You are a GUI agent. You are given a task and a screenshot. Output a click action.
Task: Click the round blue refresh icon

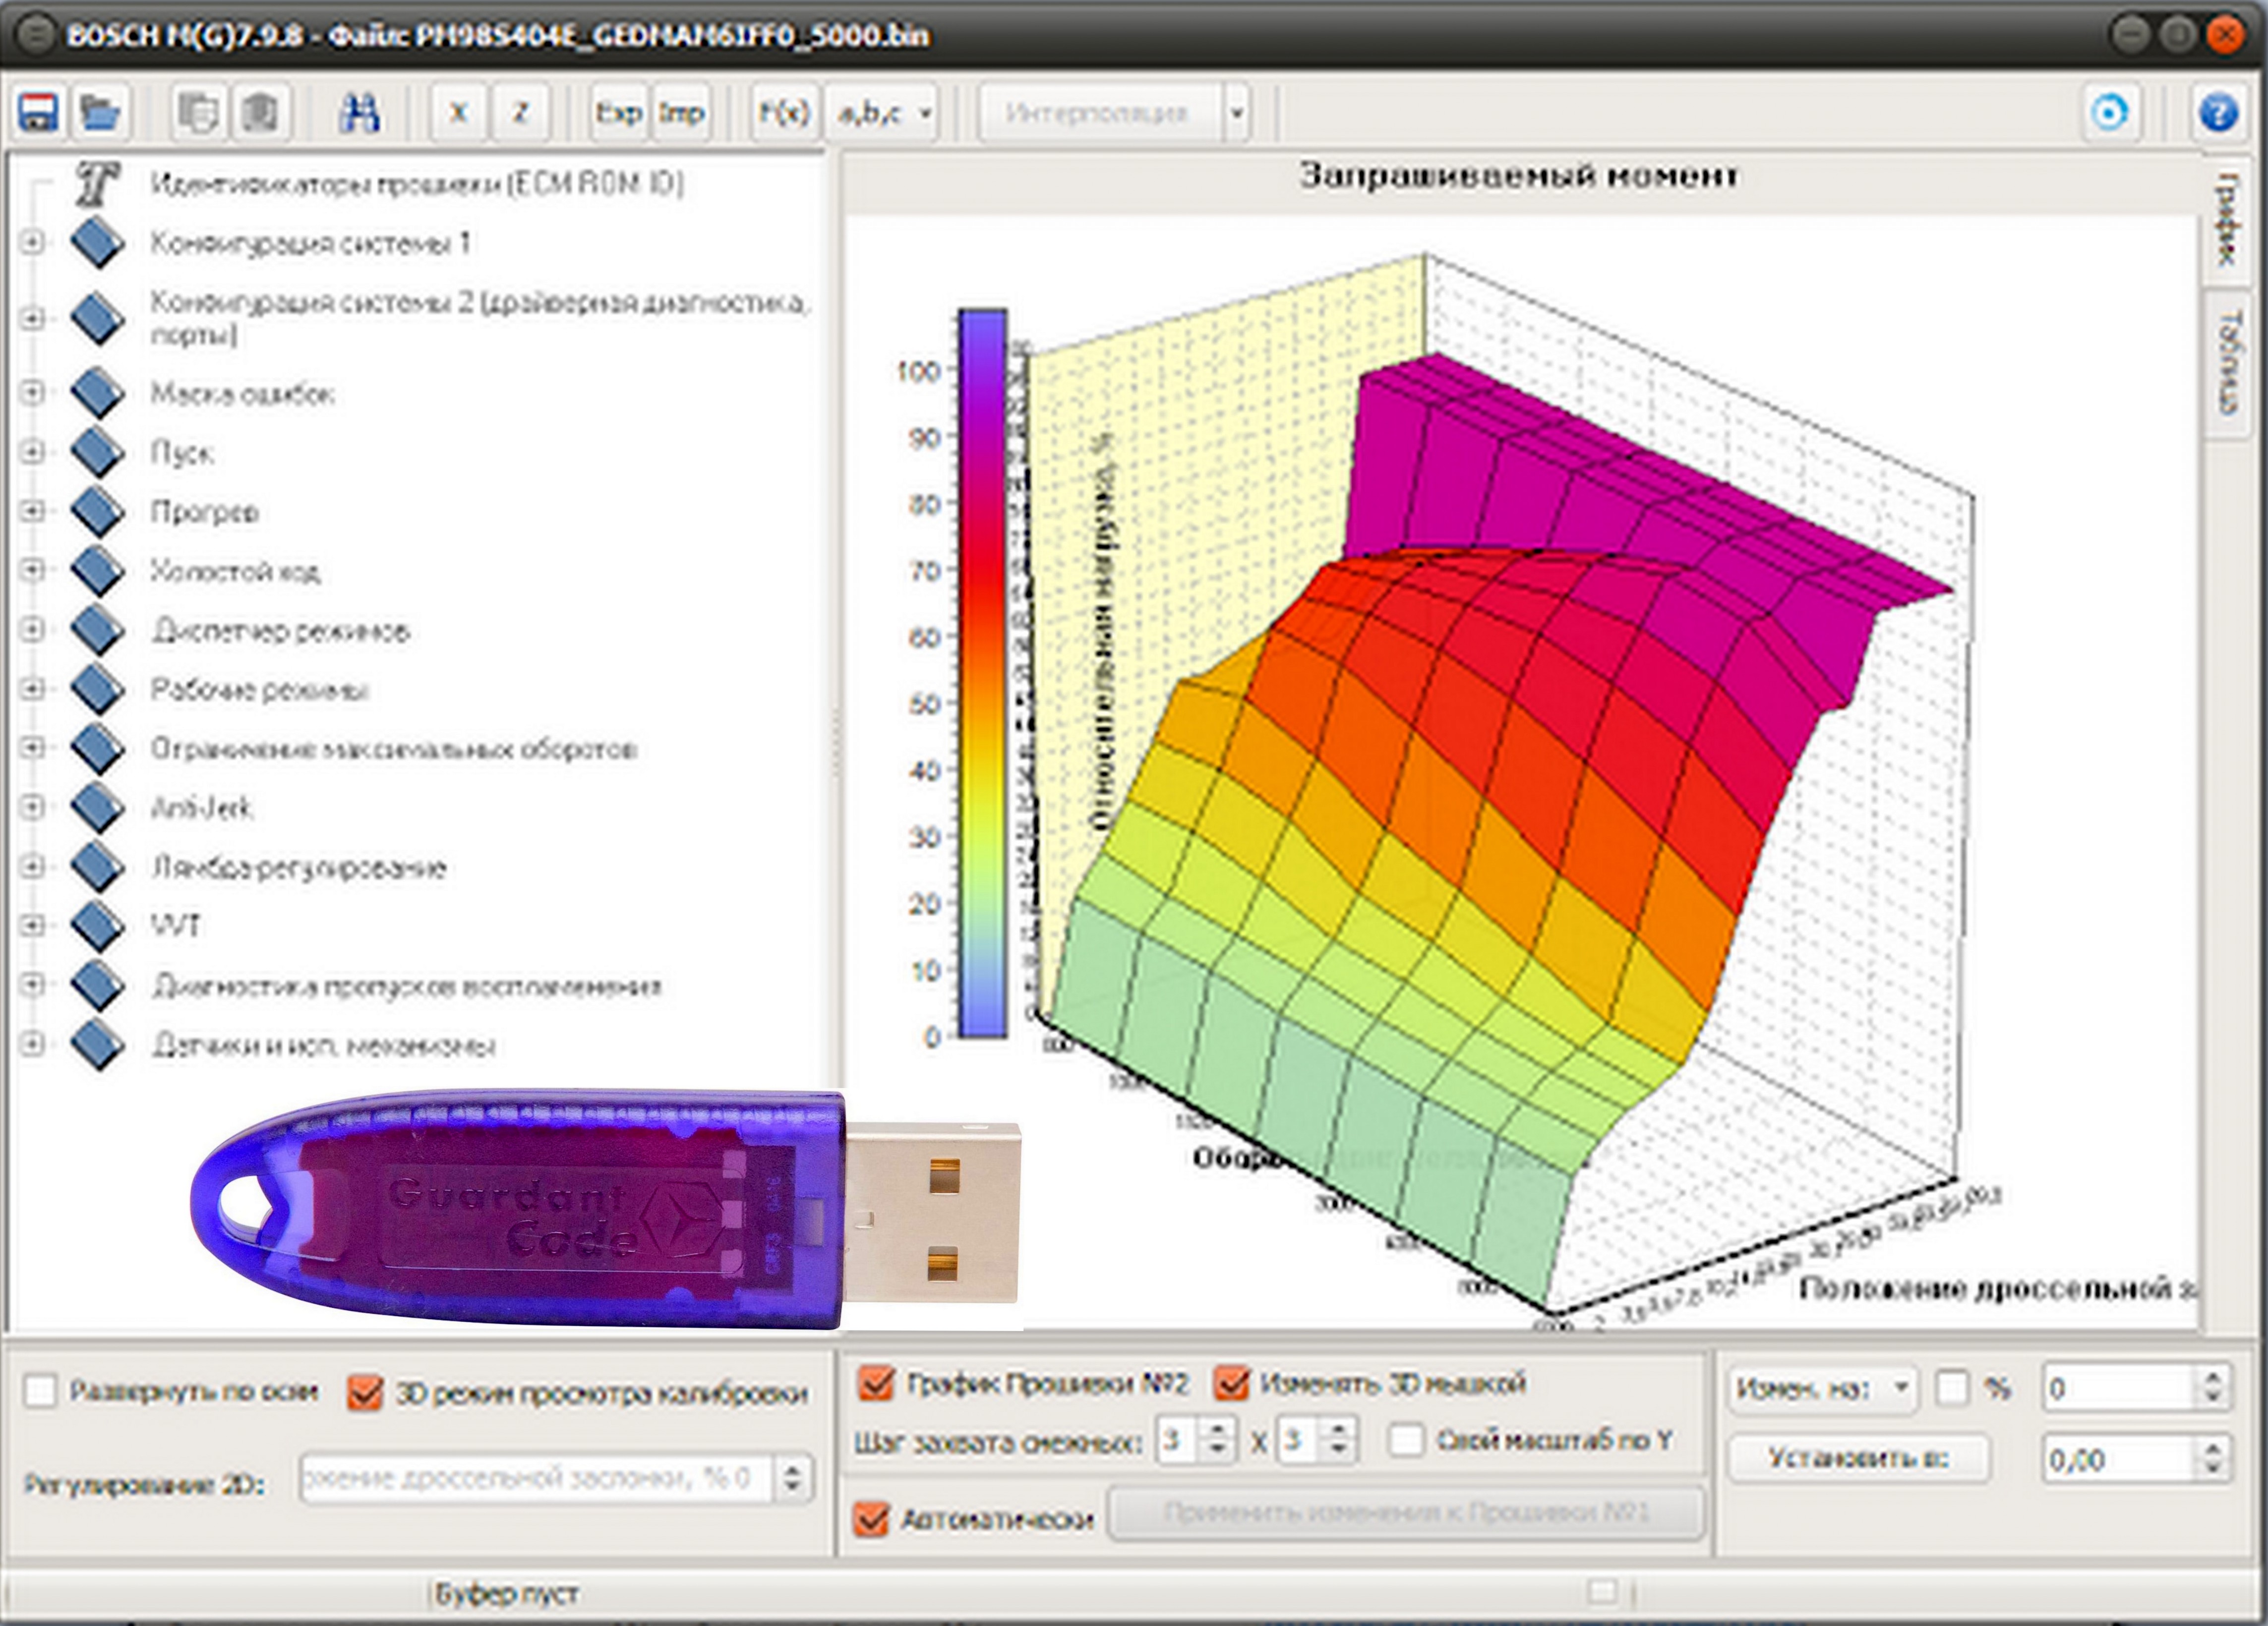tap(2110, 112)
